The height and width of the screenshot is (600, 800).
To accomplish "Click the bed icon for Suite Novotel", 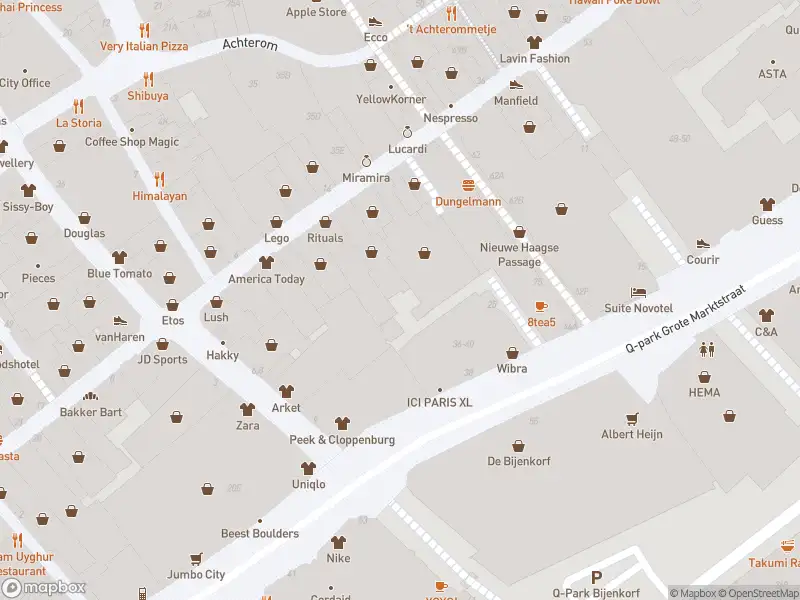I will pos(638,292).
